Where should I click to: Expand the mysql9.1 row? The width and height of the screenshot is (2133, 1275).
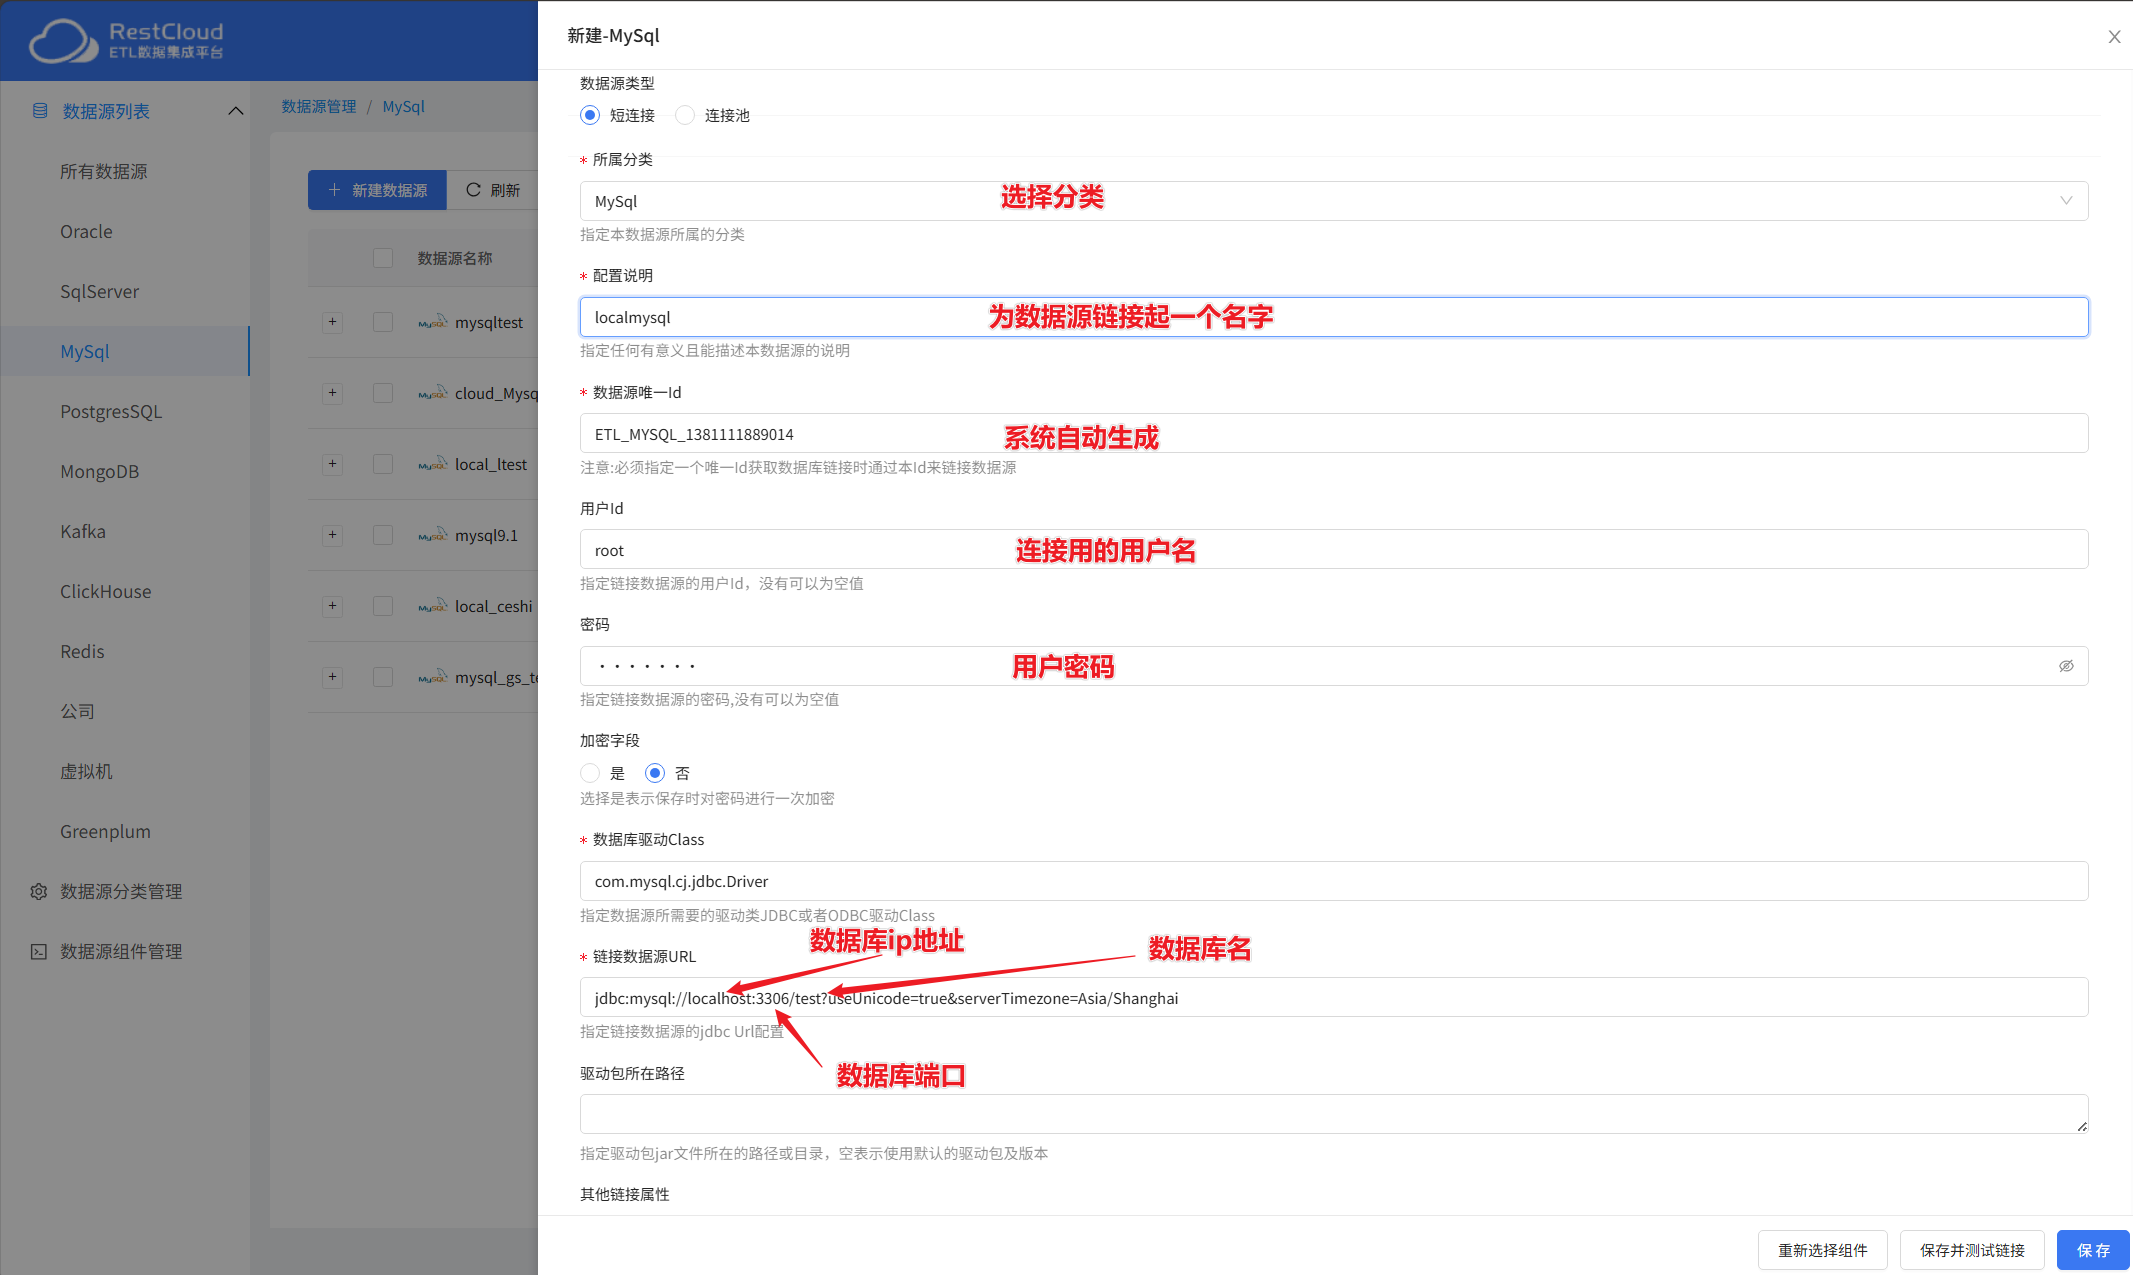(x=333, y=535)
